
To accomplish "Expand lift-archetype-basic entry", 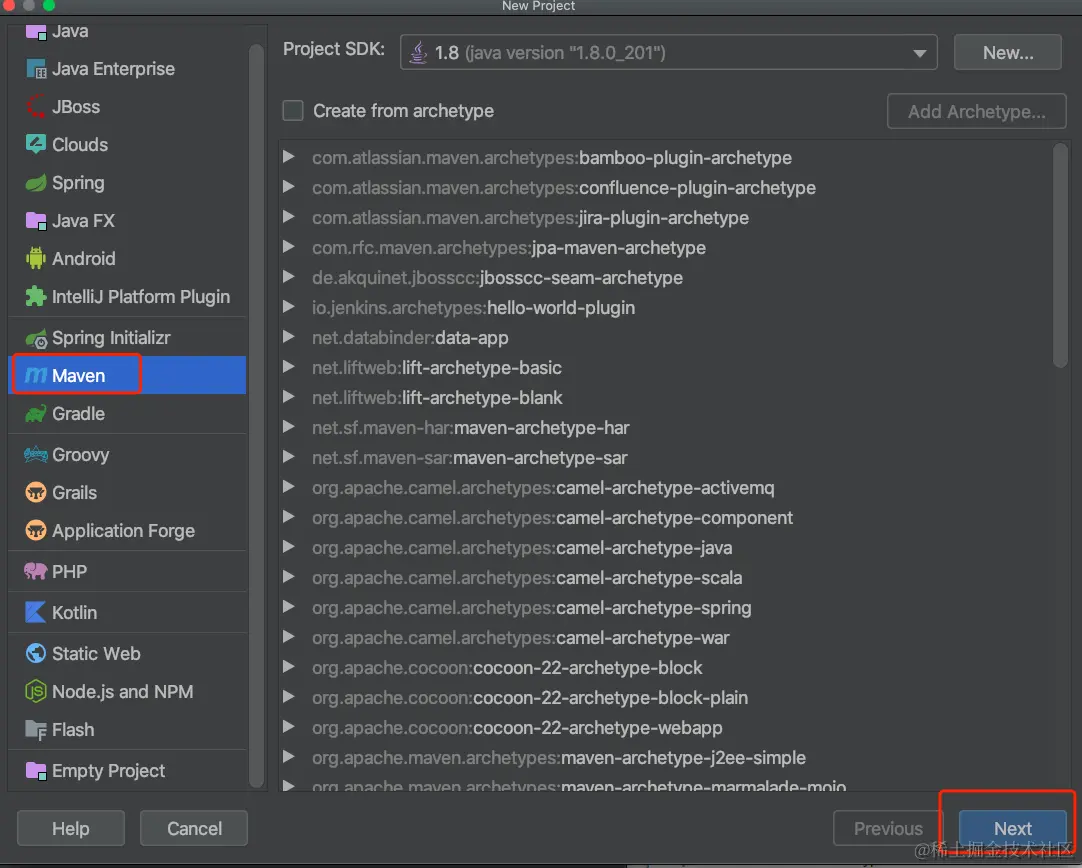I will click(x=289, y=367).
